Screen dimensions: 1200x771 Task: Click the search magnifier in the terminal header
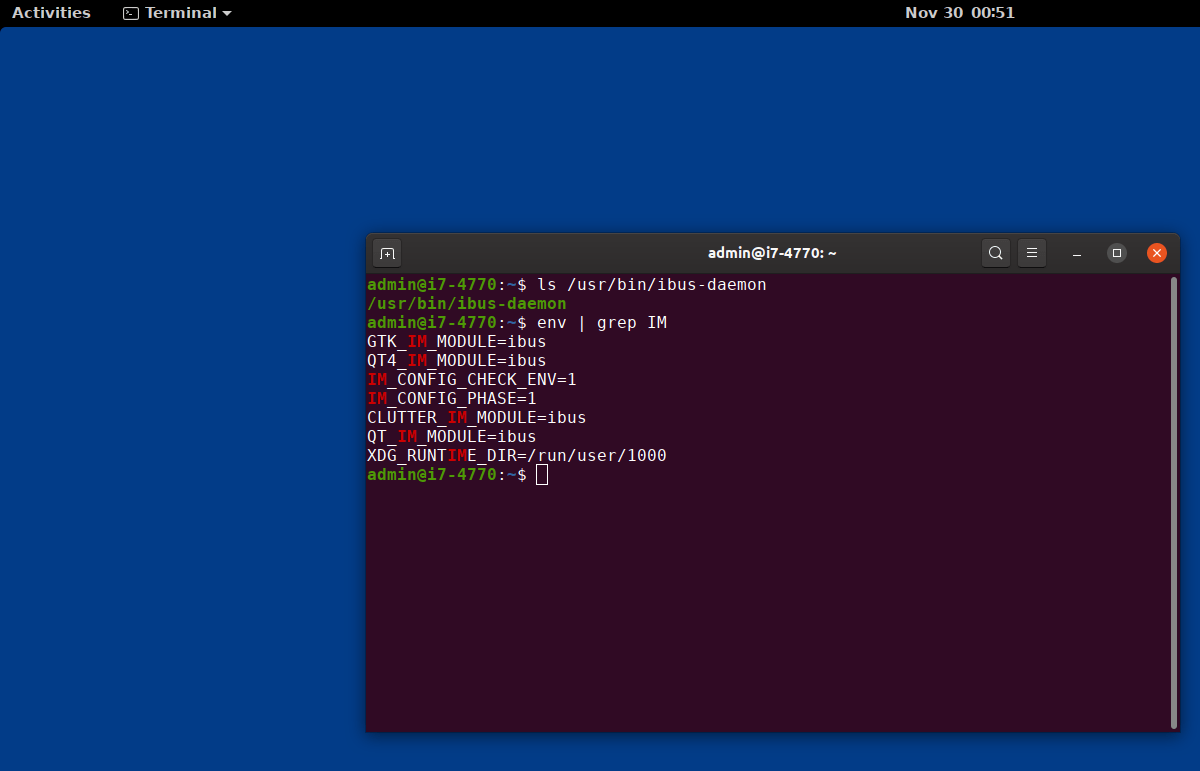pyautogui.click(x=996, y=253)
